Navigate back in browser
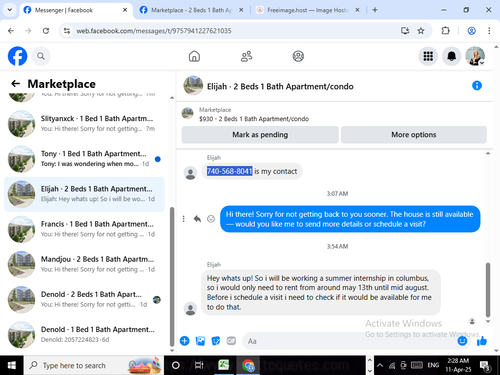The width and height of the screenshot is (500, 375). 11,31
